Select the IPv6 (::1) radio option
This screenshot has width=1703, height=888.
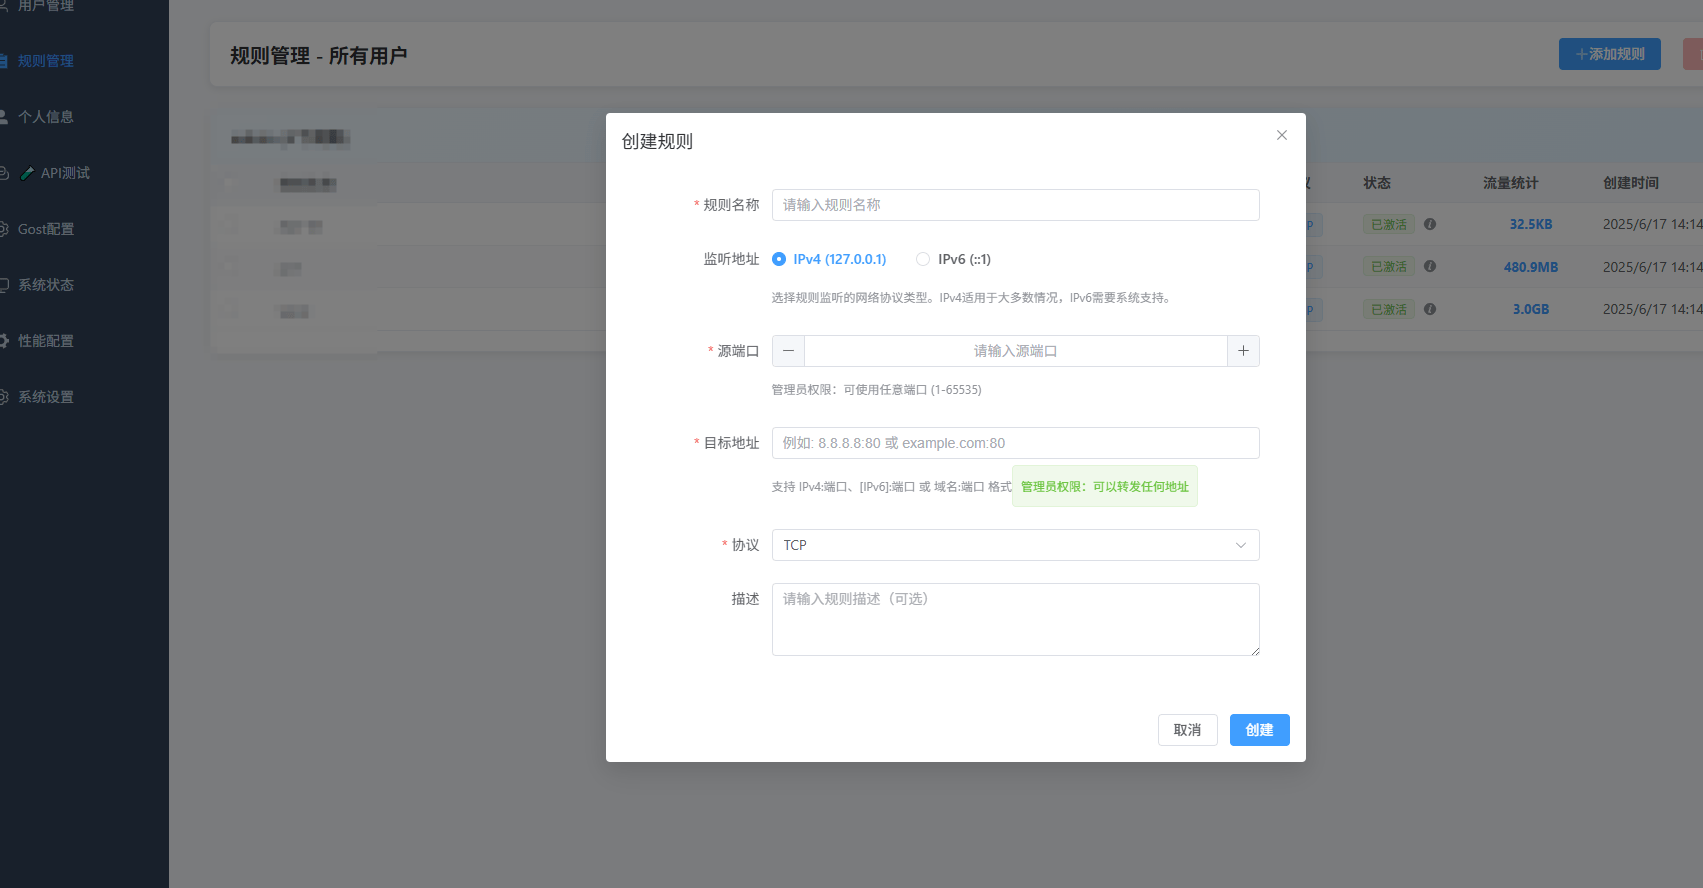[953, 259]
